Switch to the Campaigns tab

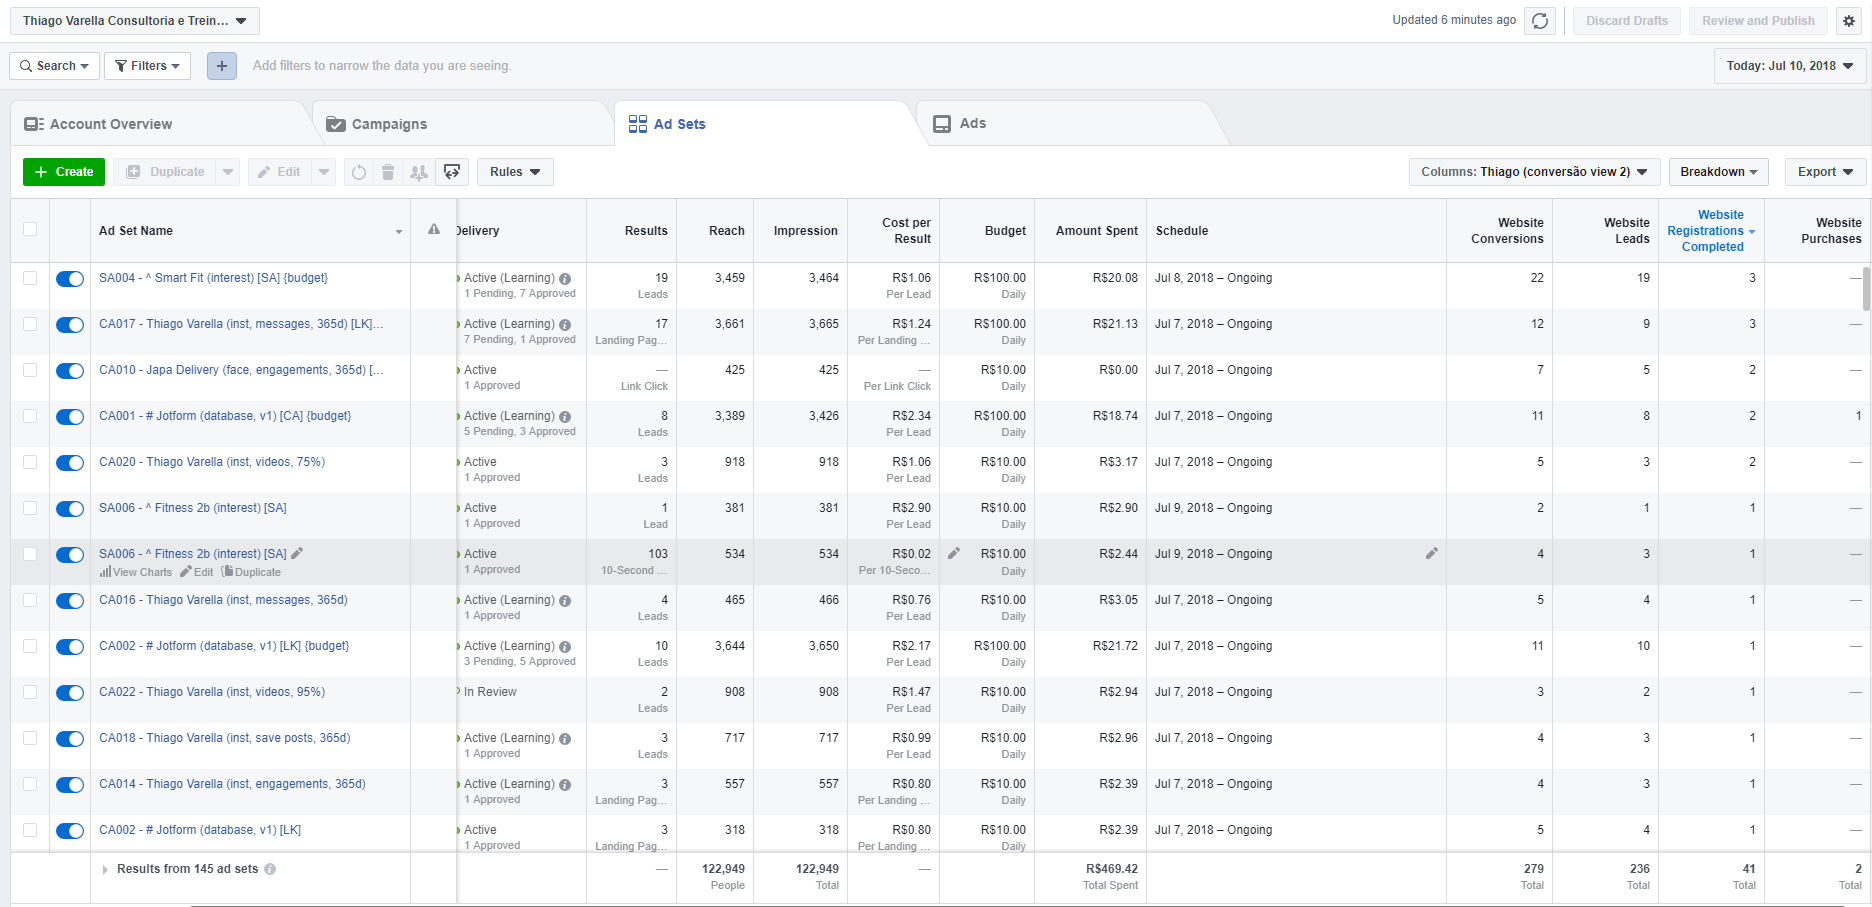pos(389,124)
